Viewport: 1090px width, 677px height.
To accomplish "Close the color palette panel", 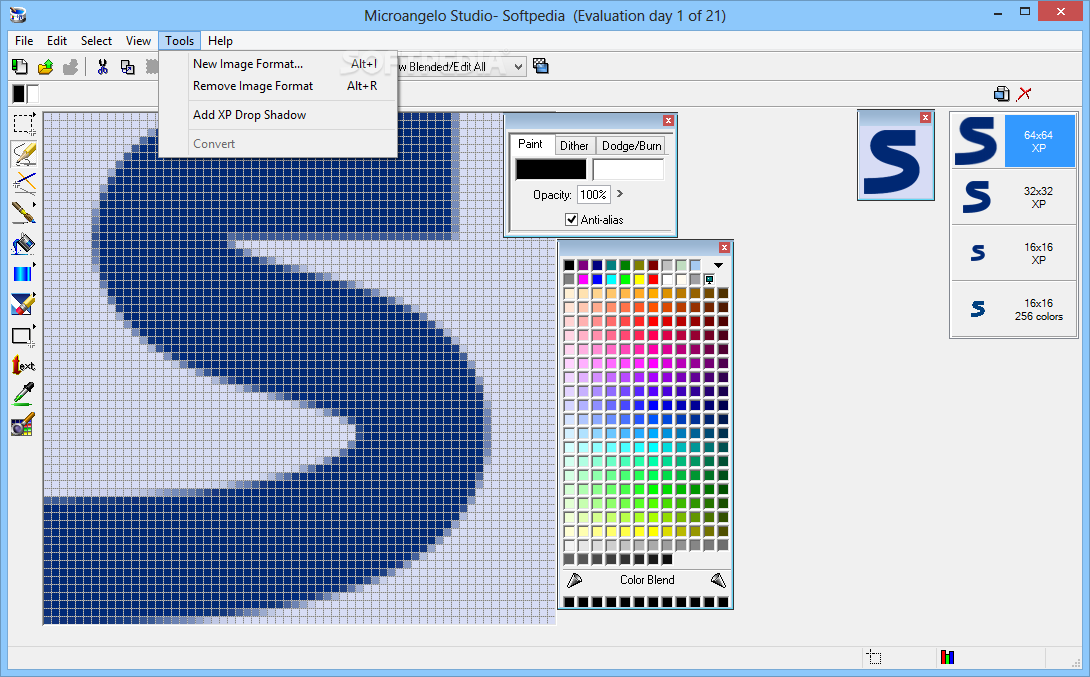I will 724,247.
